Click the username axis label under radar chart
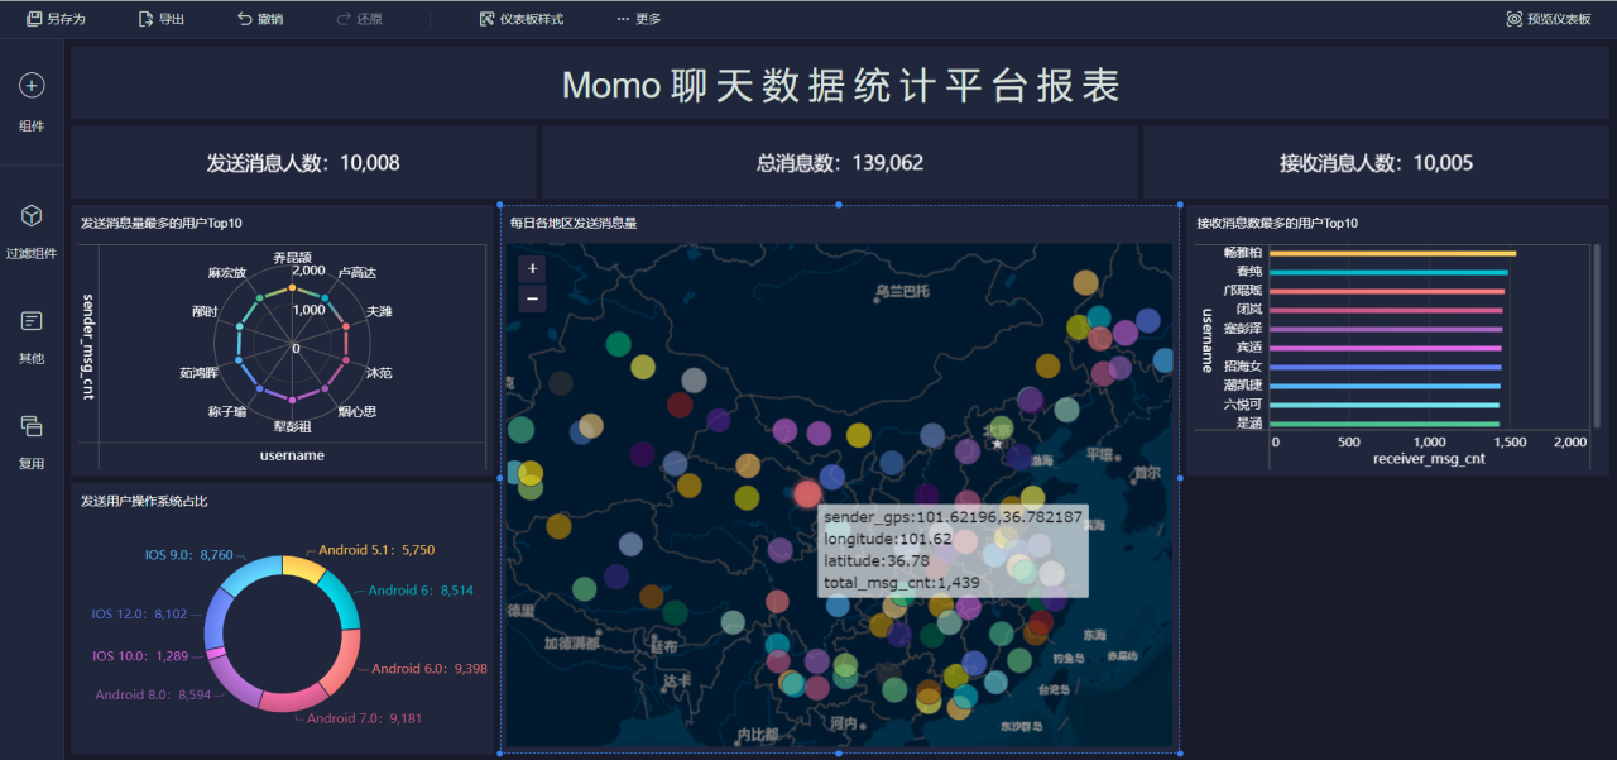Image resolution: width=1617 pixels, height=760 pixels. point(292,455)
